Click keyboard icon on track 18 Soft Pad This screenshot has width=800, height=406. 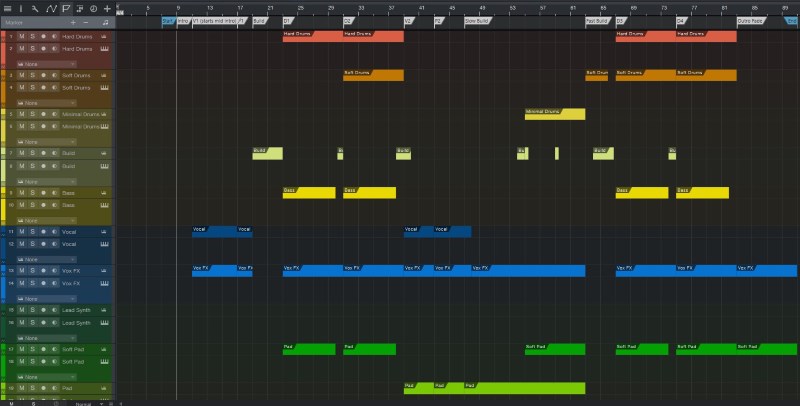104,362
